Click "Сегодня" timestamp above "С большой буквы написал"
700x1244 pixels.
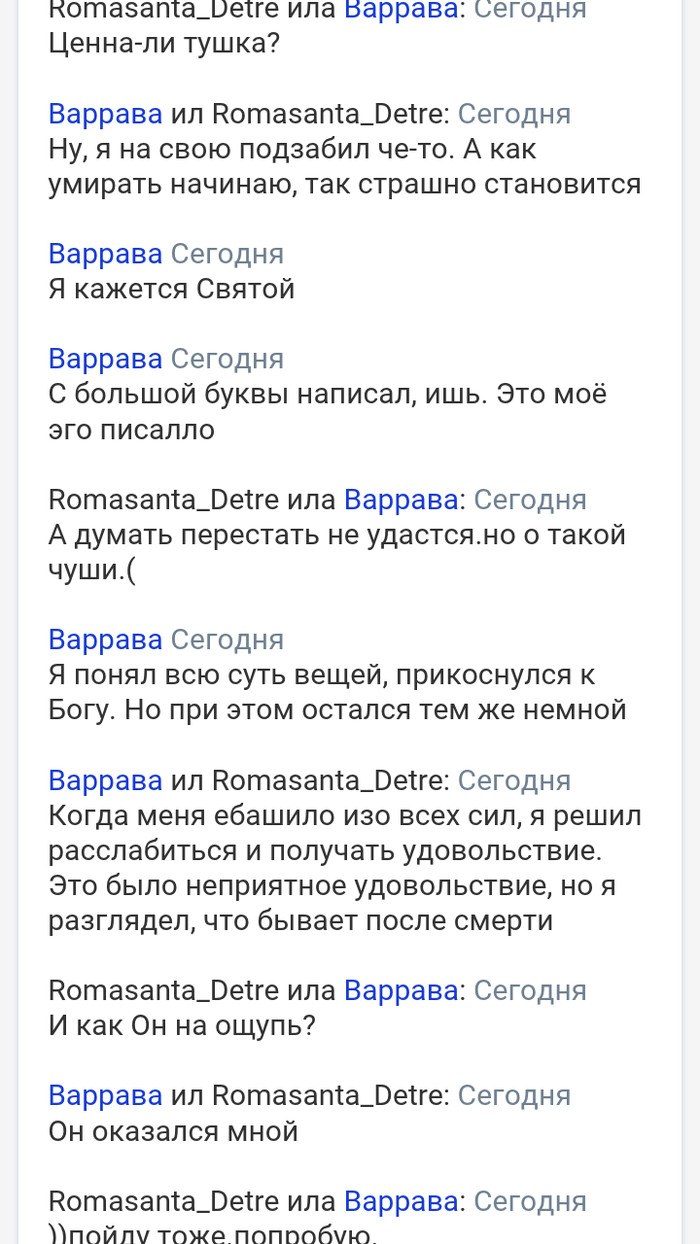tap(227, 359)
